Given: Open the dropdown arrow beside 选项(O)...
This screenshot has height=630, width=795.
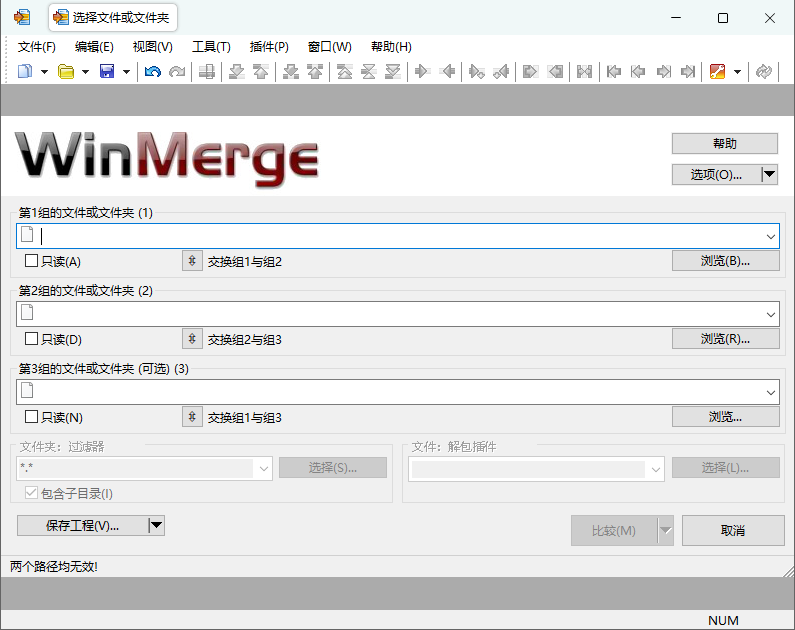Looking at the screenshot, I should tap(769, 174).
